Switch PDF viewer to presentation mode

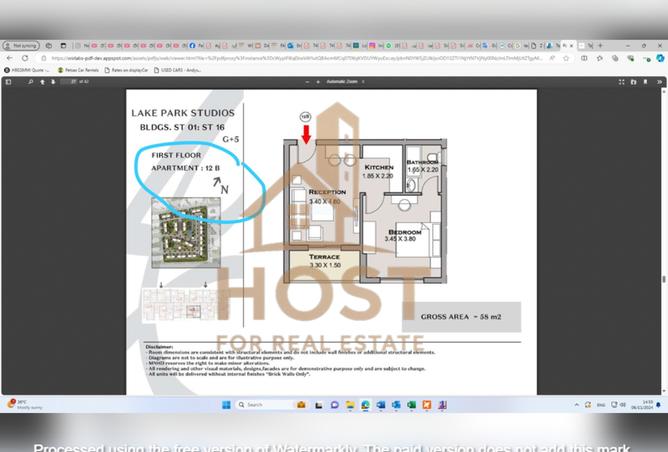click(622, 82)
